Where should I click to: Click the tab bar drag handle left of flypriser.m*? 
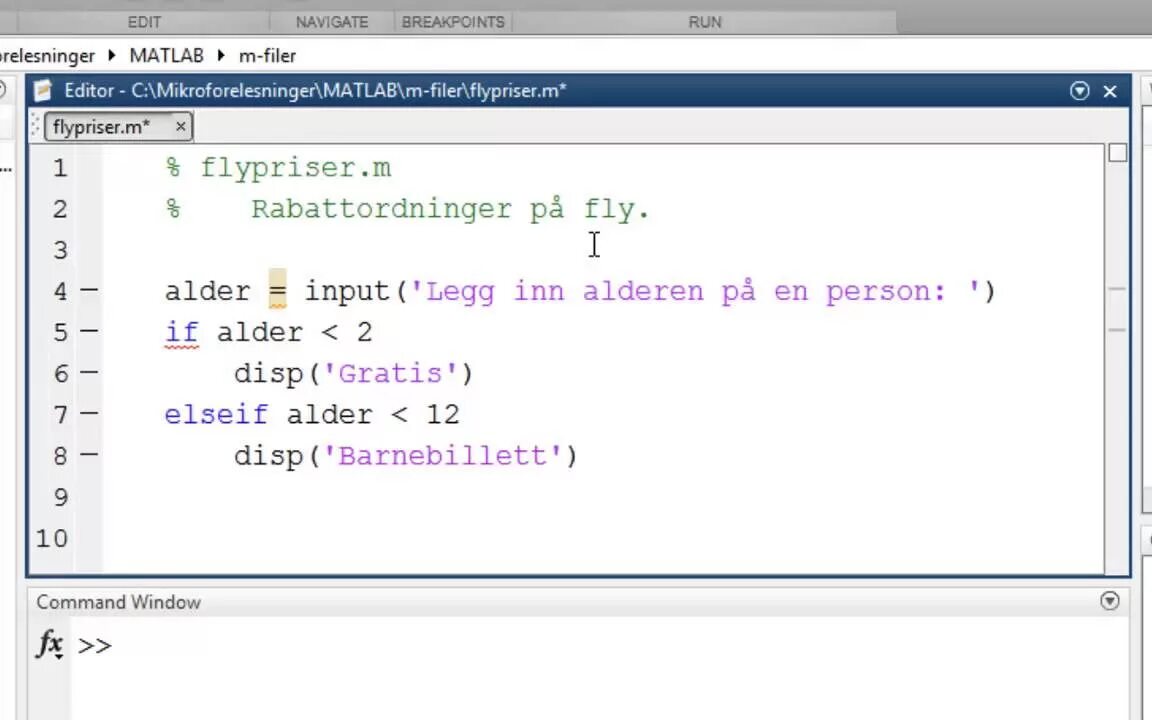pos(35,126)
